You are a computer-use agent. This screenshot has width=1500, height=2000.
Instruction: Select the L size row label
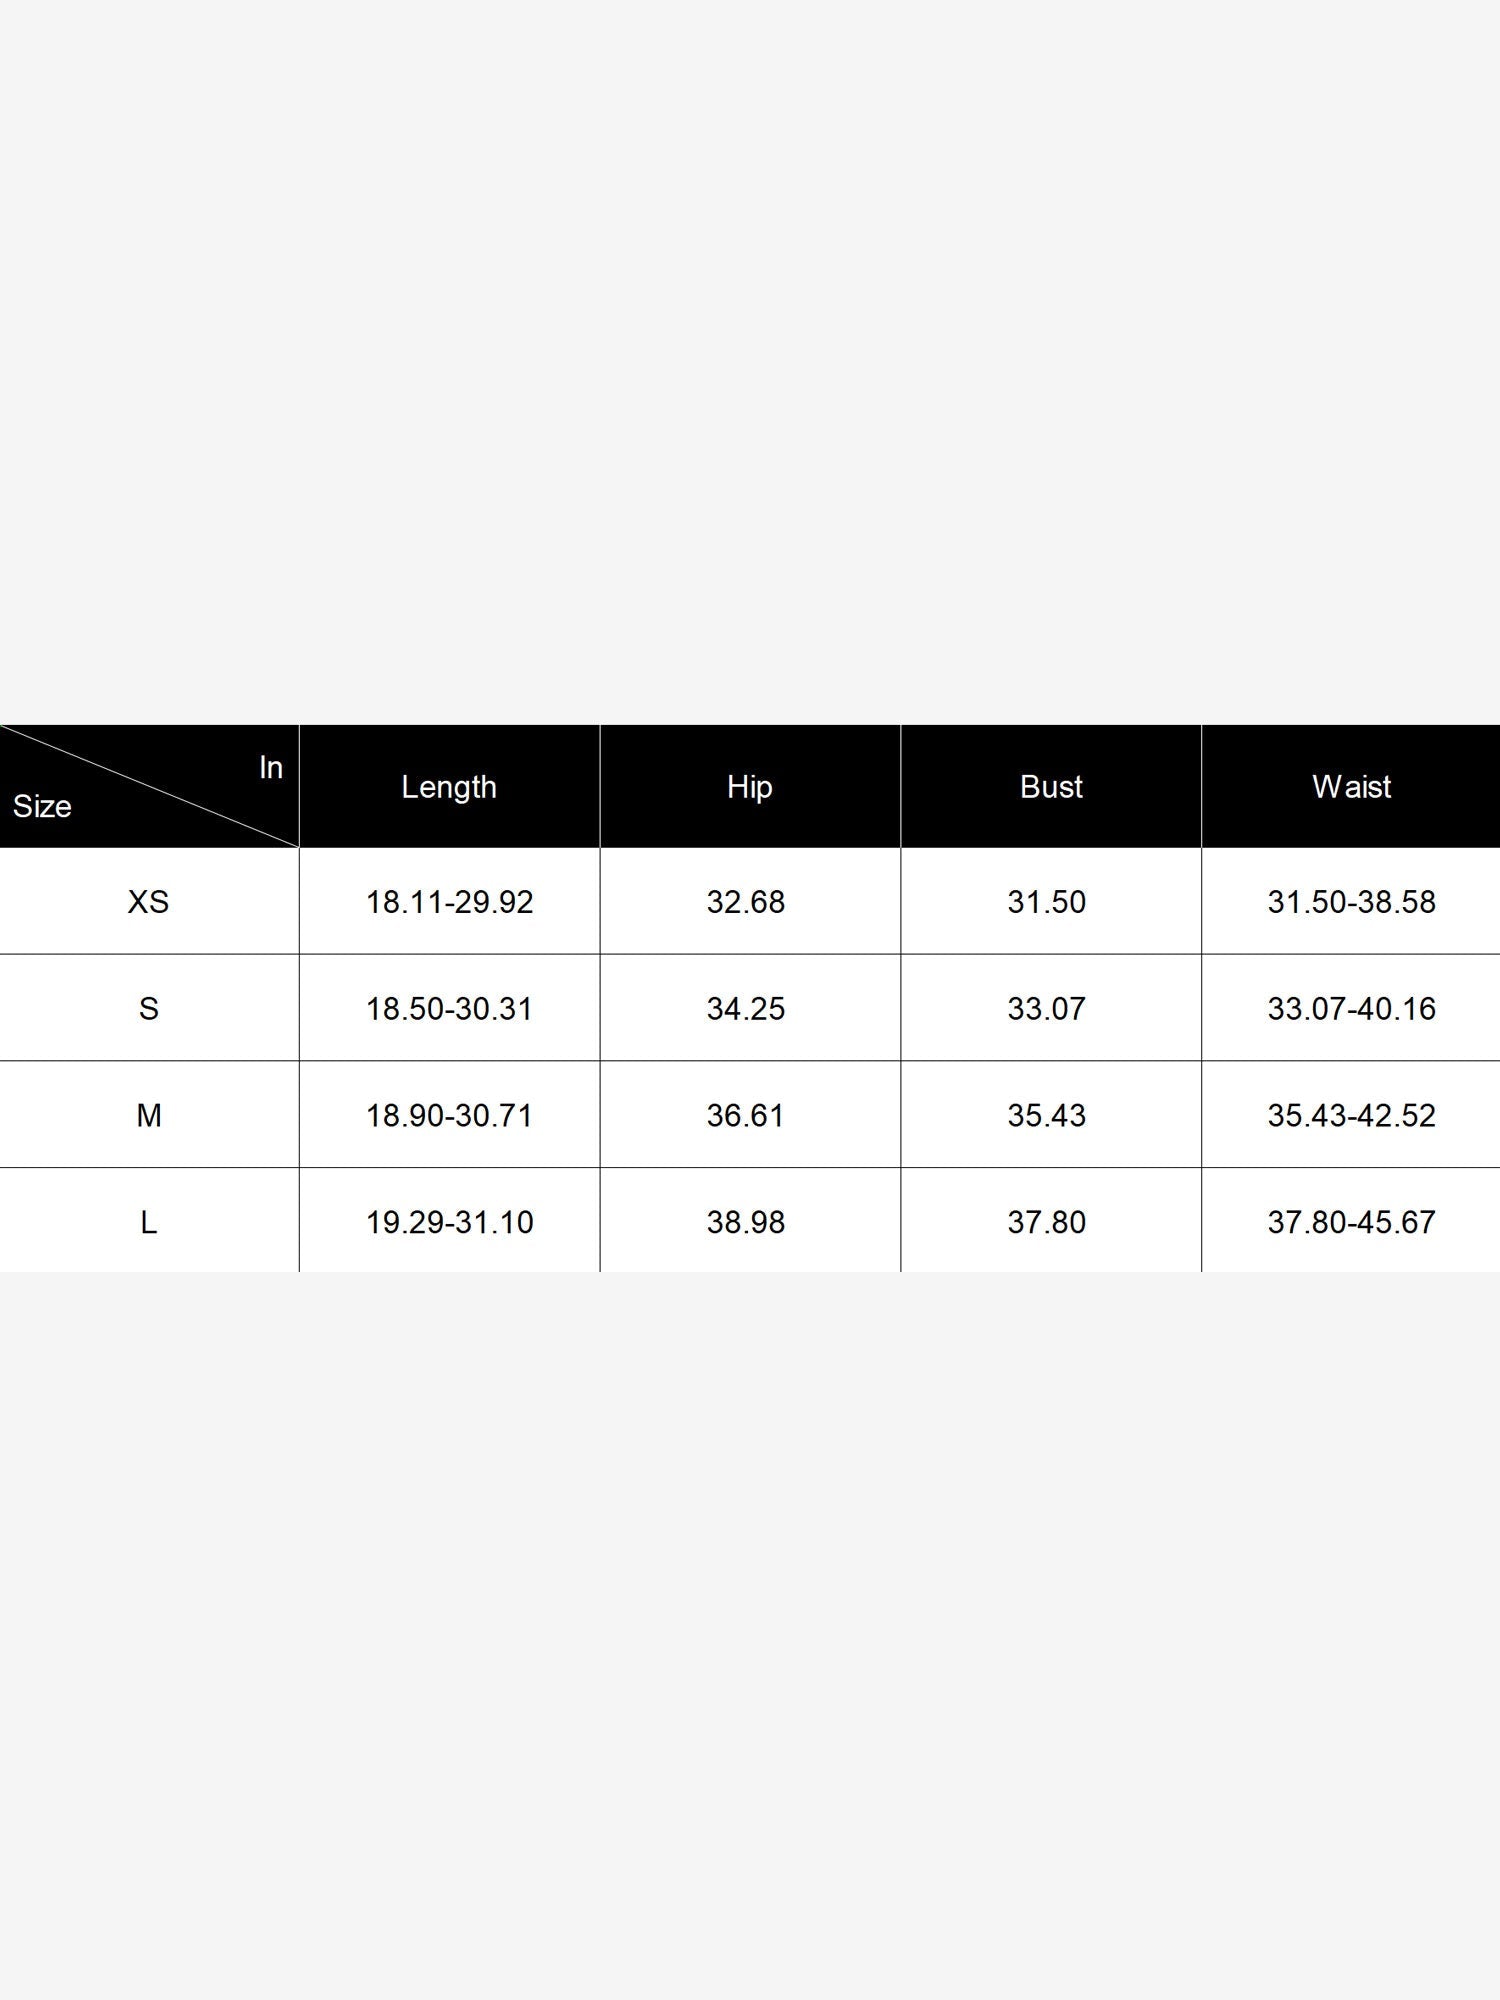click(x=148, y=1222)
